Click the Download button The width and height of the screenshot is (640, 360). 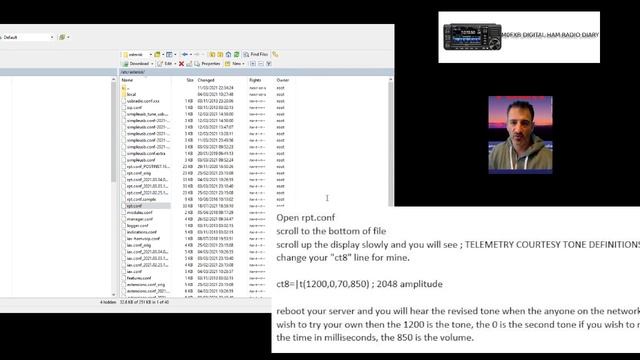point(136,64)
